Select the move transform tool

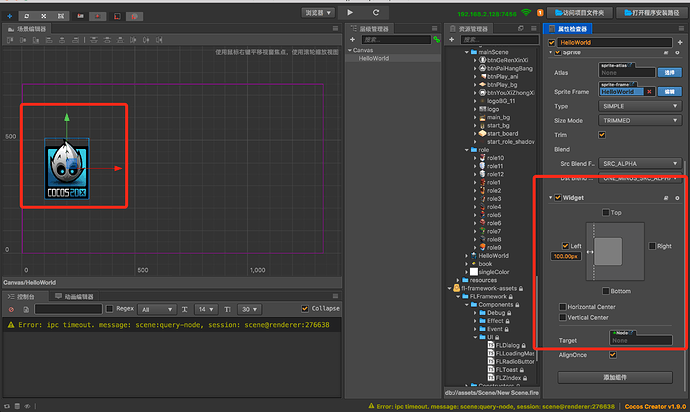click(10, 16)
